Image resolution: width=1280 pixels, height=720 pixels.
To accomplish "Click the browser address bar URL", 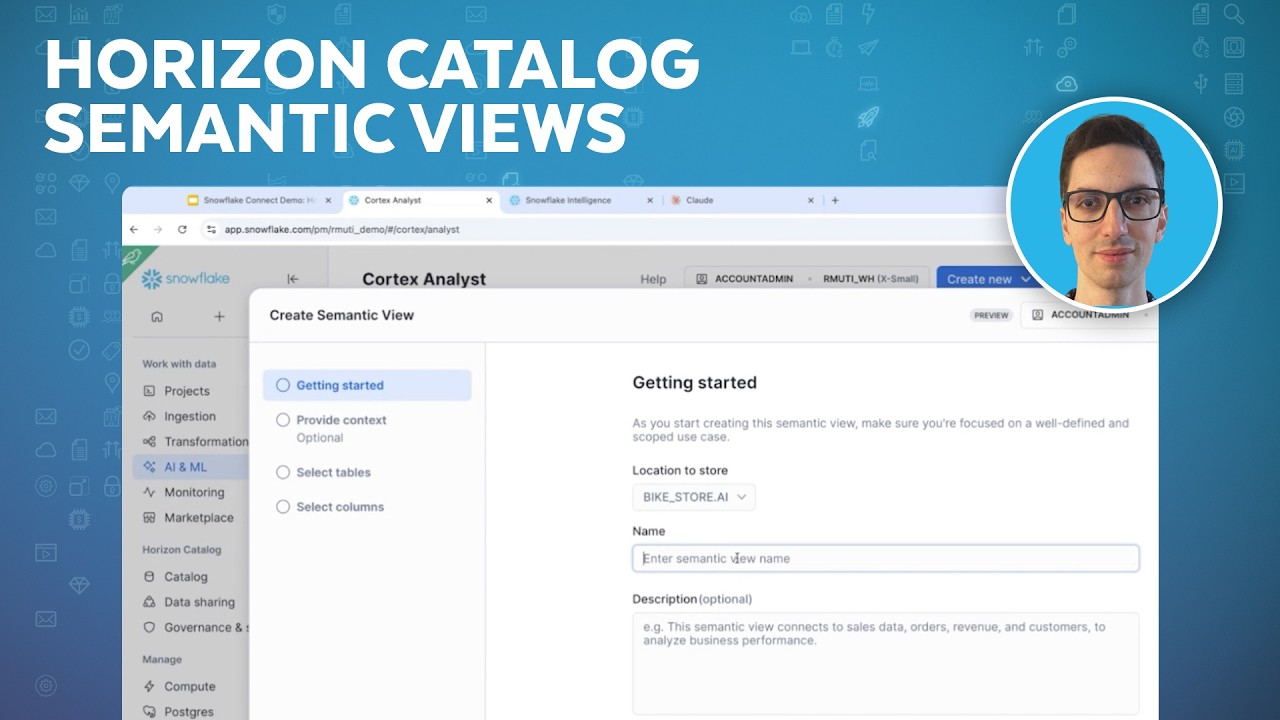I will [x=341, y=229].
